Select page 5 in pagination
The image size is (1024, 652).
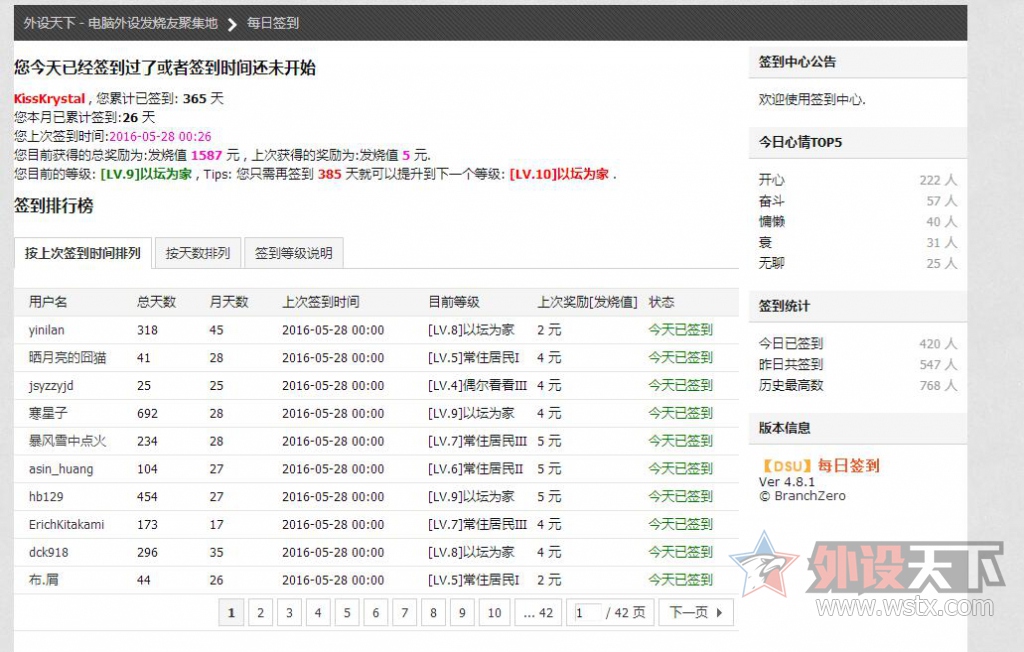pyautogui.click(x=347, y=613)
